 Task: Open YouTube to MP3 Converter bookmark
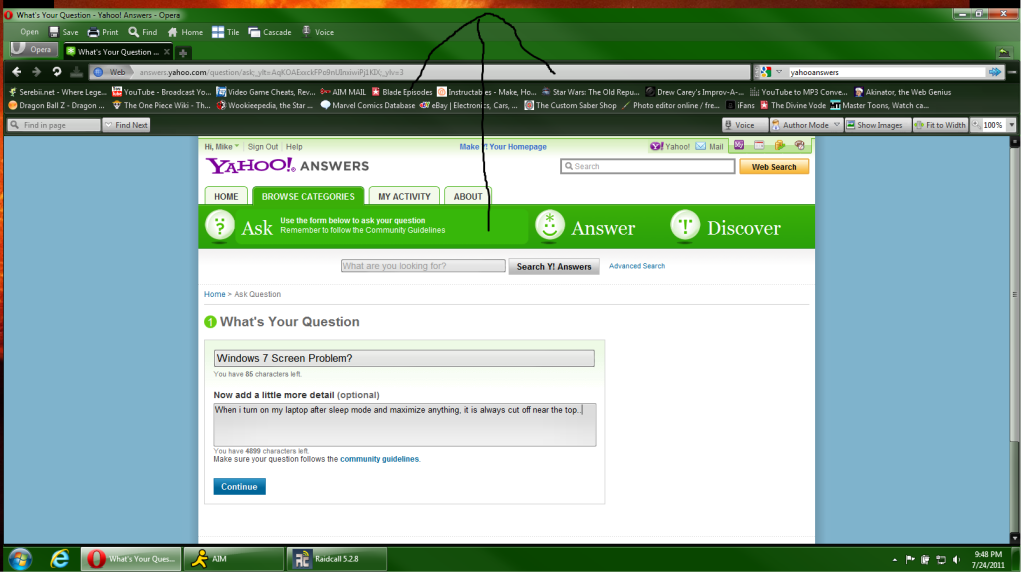click(799, 92)
